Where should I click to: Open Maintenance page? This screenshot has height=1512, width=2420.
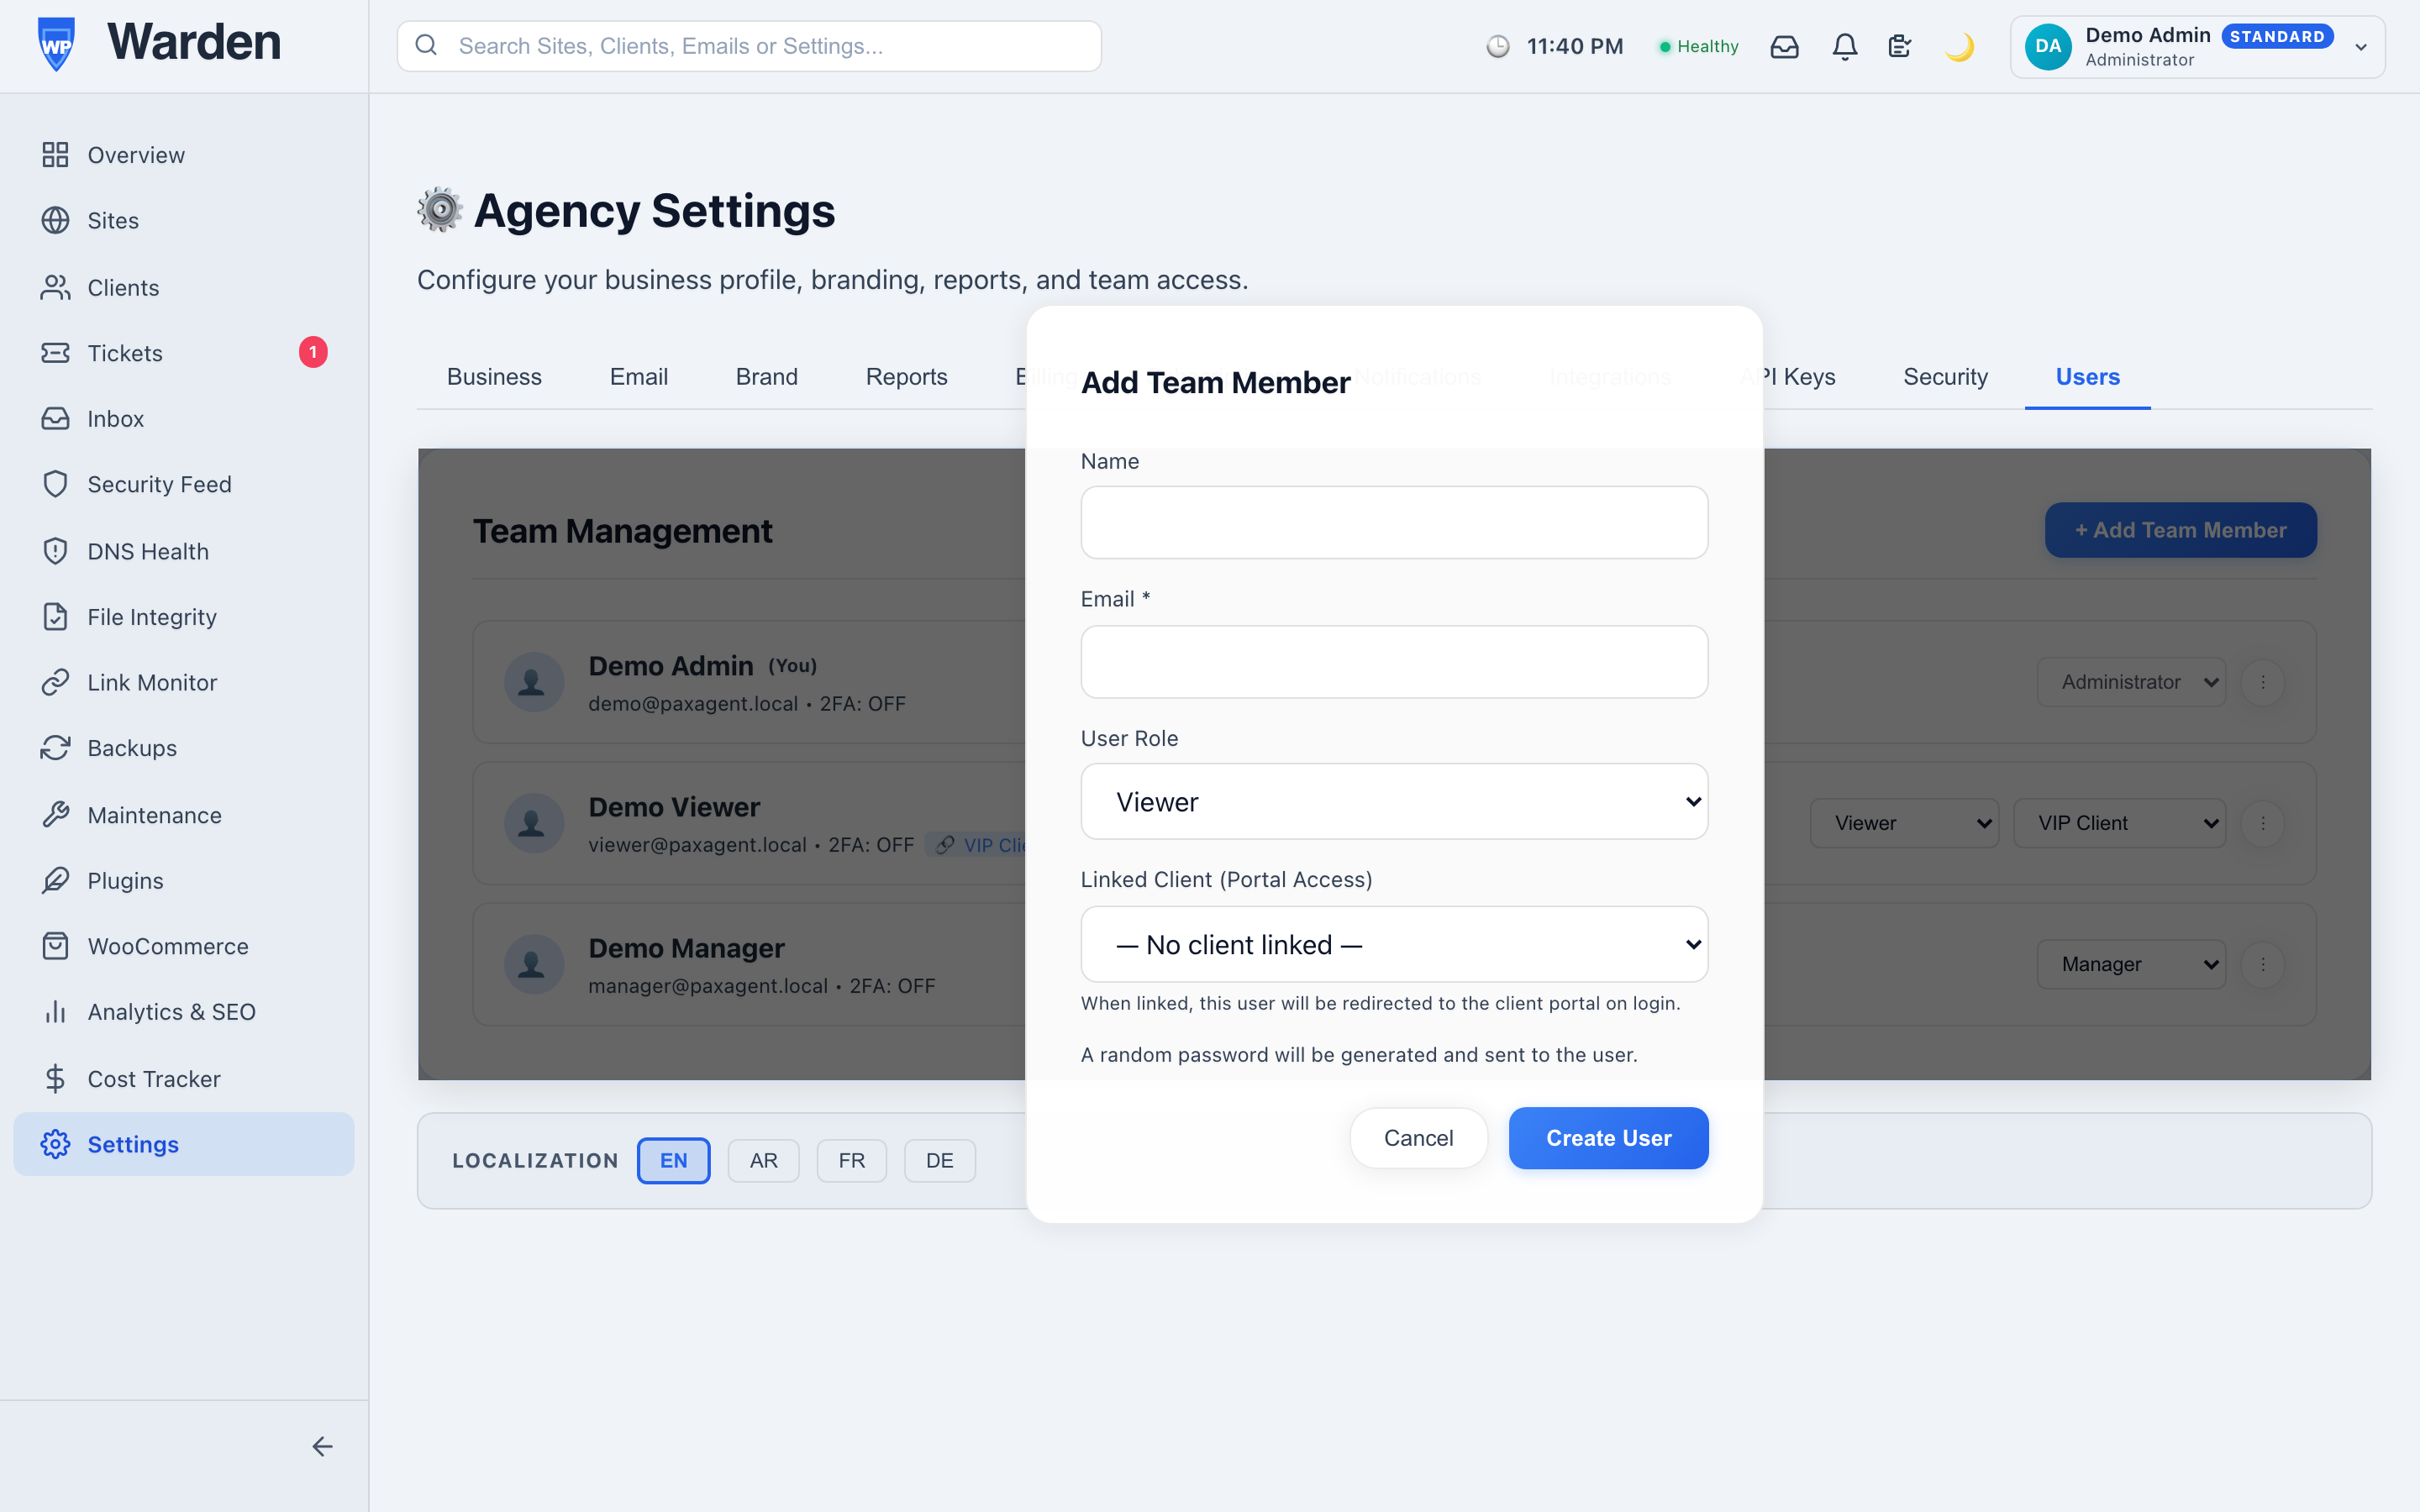pyautogui.click(x=184, y=816)
